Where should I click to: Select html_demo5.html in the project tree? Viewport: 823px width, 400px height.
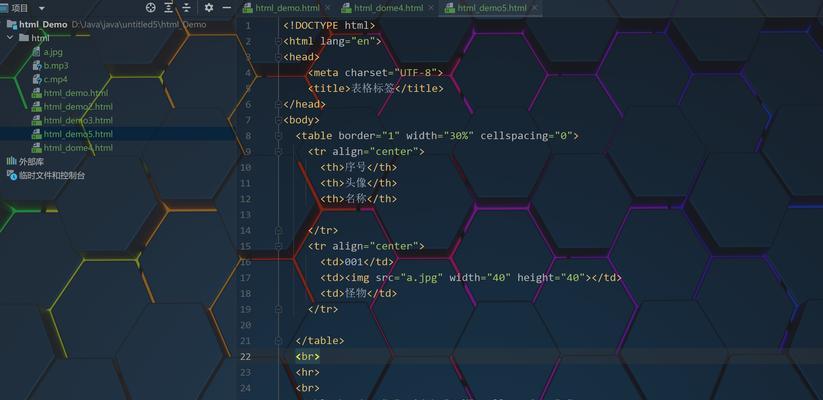(x=78, y=133)
